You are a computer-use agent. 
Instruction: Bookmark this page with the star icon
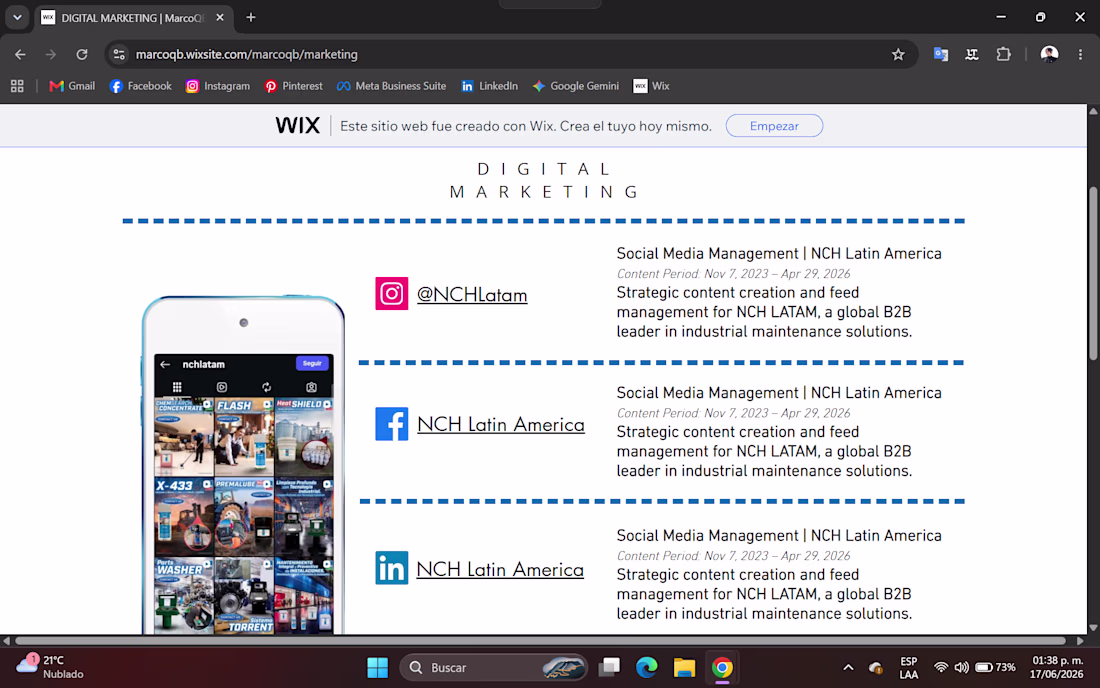(898, 54)
